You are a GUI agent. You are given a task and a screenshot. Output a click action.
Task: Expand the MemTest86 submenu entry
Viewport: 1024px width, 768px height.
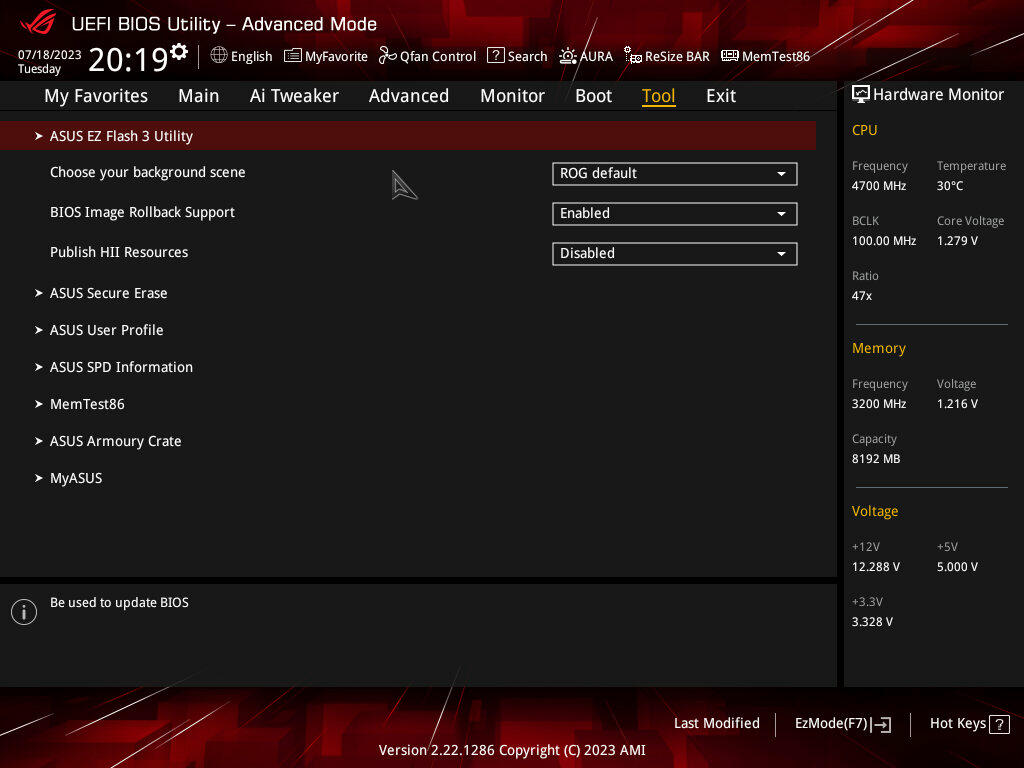80,404
